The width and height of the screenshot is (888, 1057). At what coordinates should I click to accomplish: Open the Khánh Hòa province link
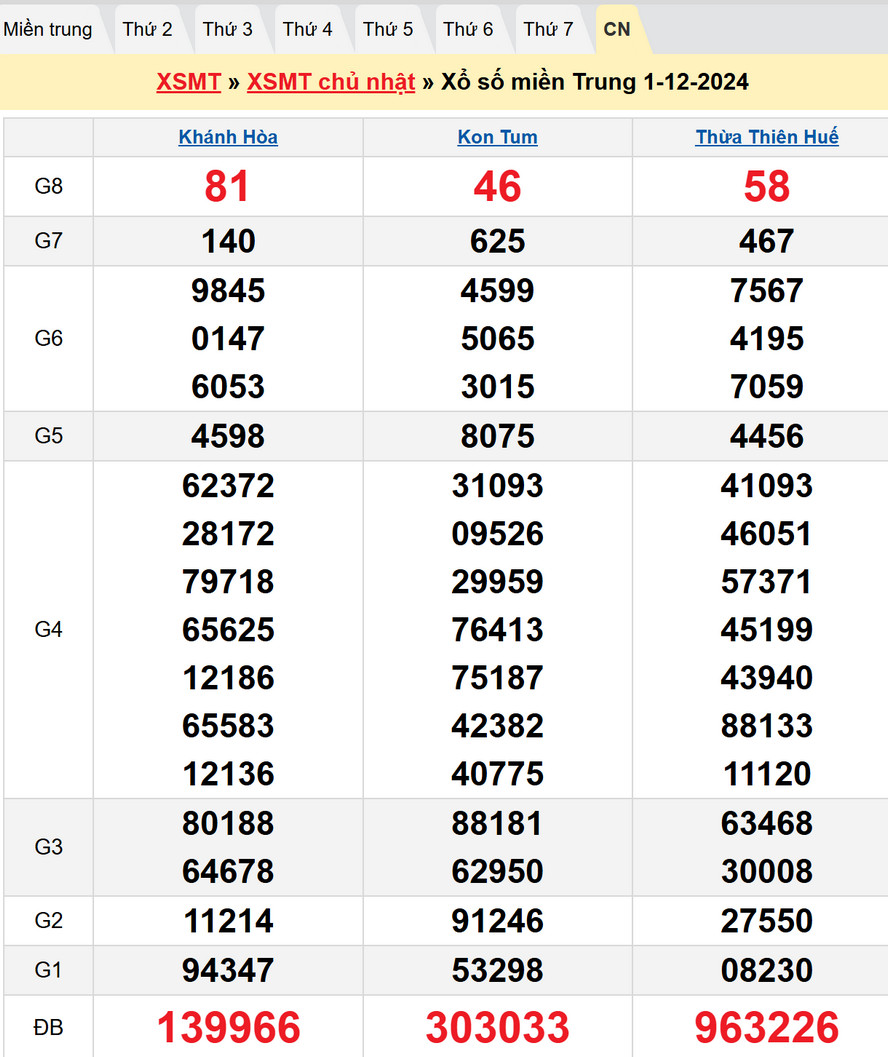[228, 137]
